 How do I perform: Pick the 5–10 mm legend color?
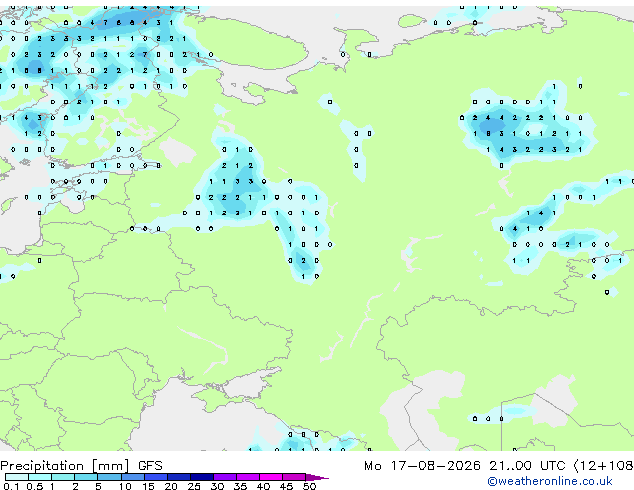109,477
